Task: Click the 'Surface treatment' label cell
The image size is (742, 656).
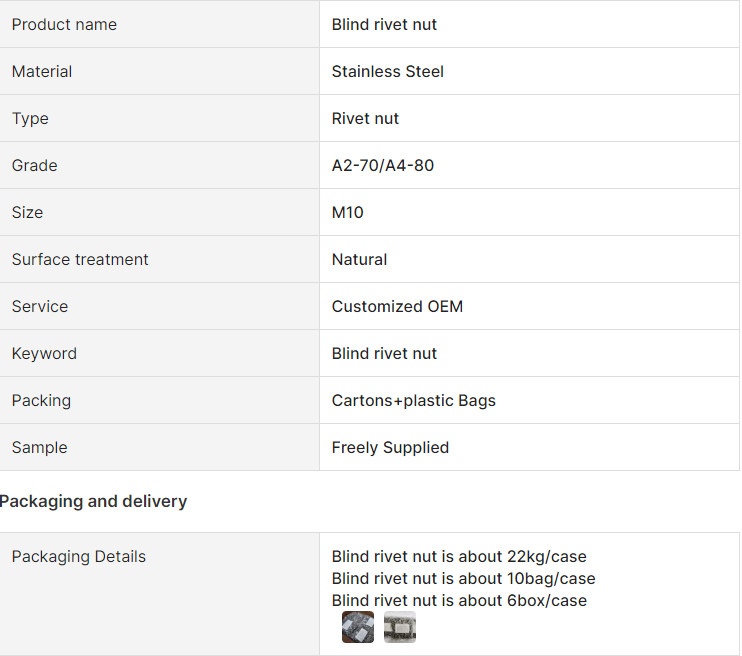Action: pos(80,259)
